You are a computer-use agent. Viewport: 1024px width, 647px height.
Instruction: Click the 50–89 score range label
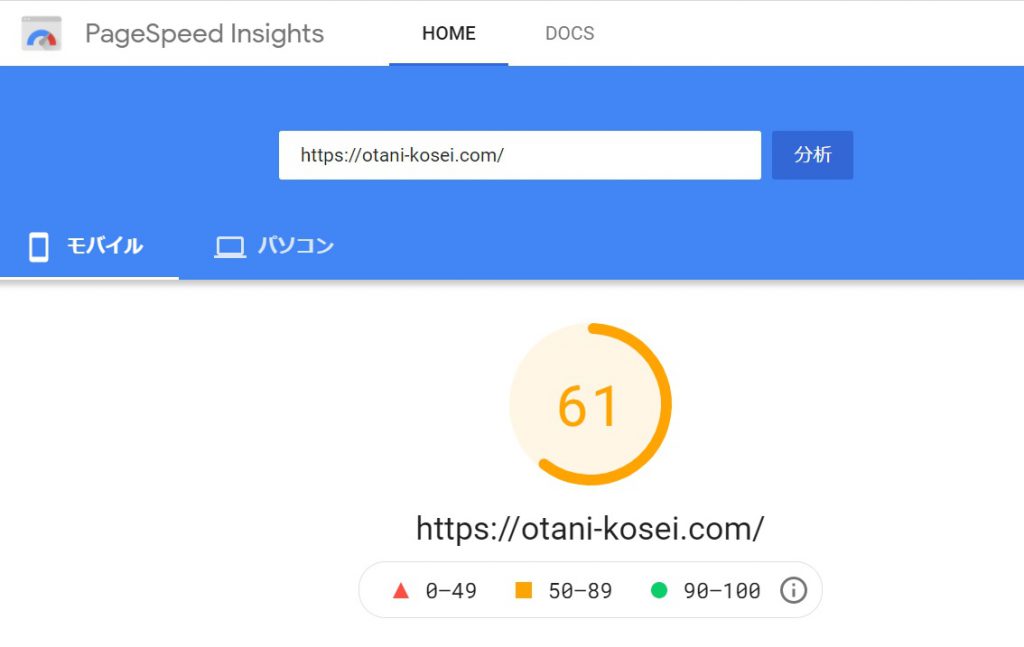point(580,591)
